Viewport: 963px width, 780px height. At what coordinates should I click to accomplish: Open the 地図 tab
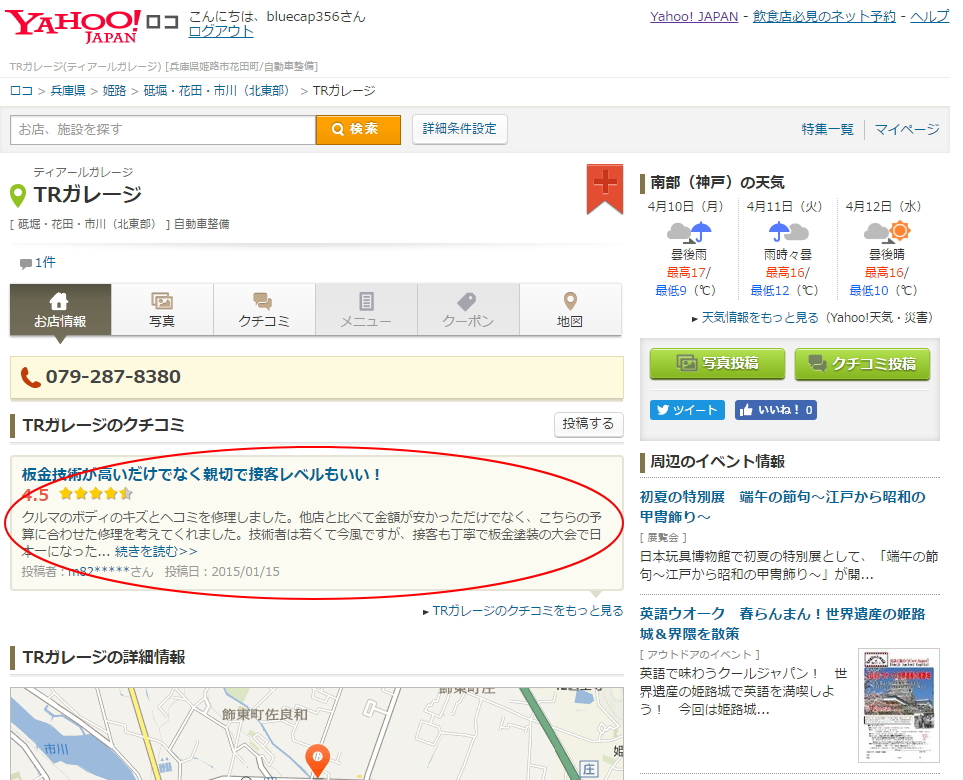(x=570, y=310)
